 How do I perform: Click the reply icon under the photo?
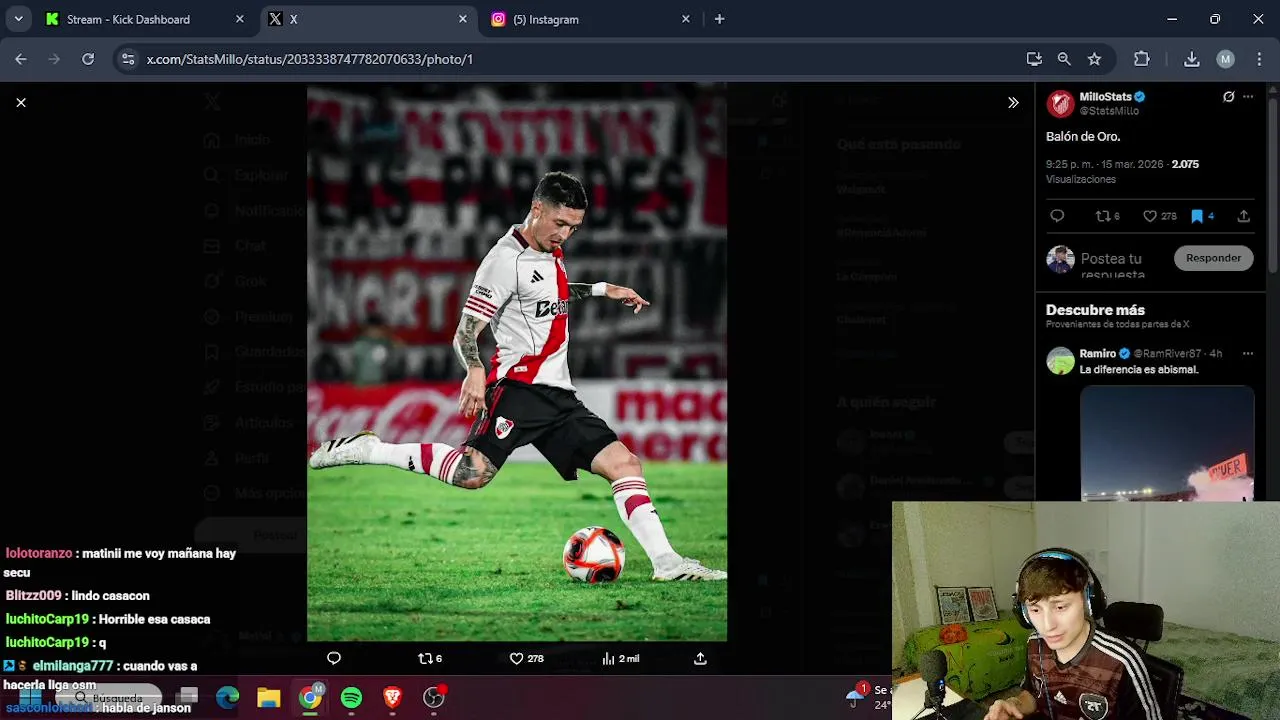tap(334, 658)
